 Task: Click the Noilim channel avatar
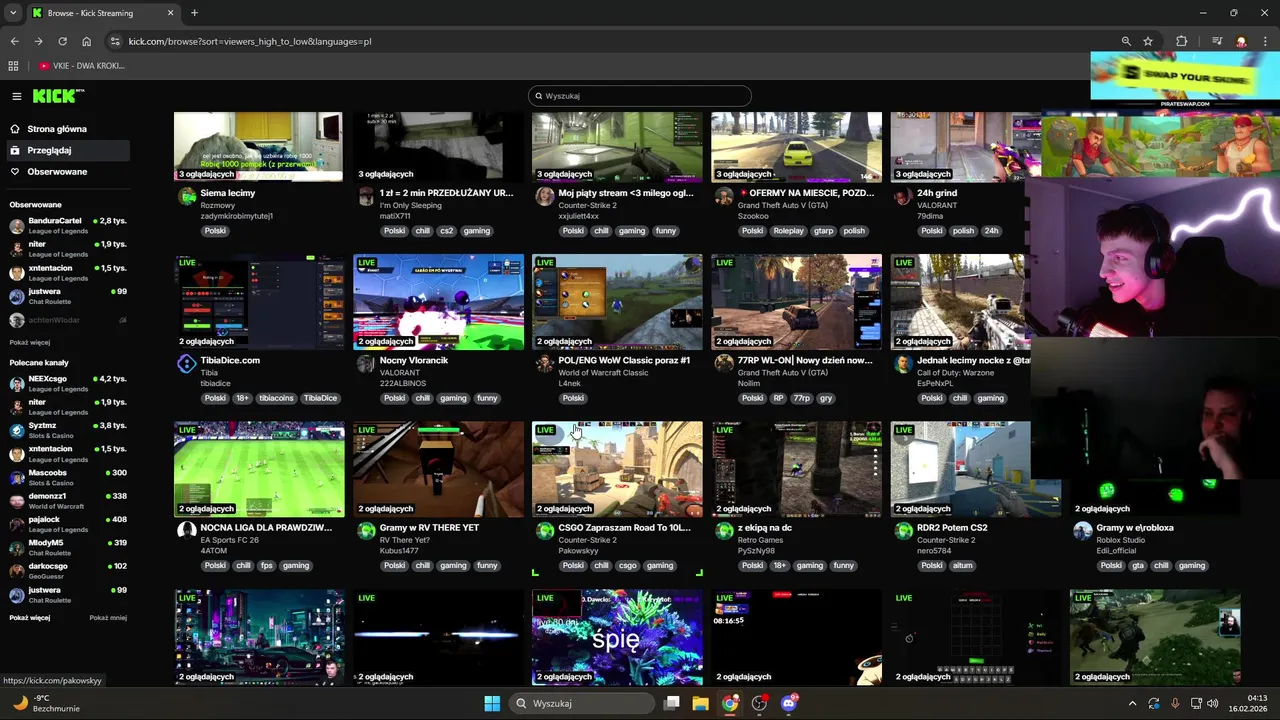coord(724,365)
